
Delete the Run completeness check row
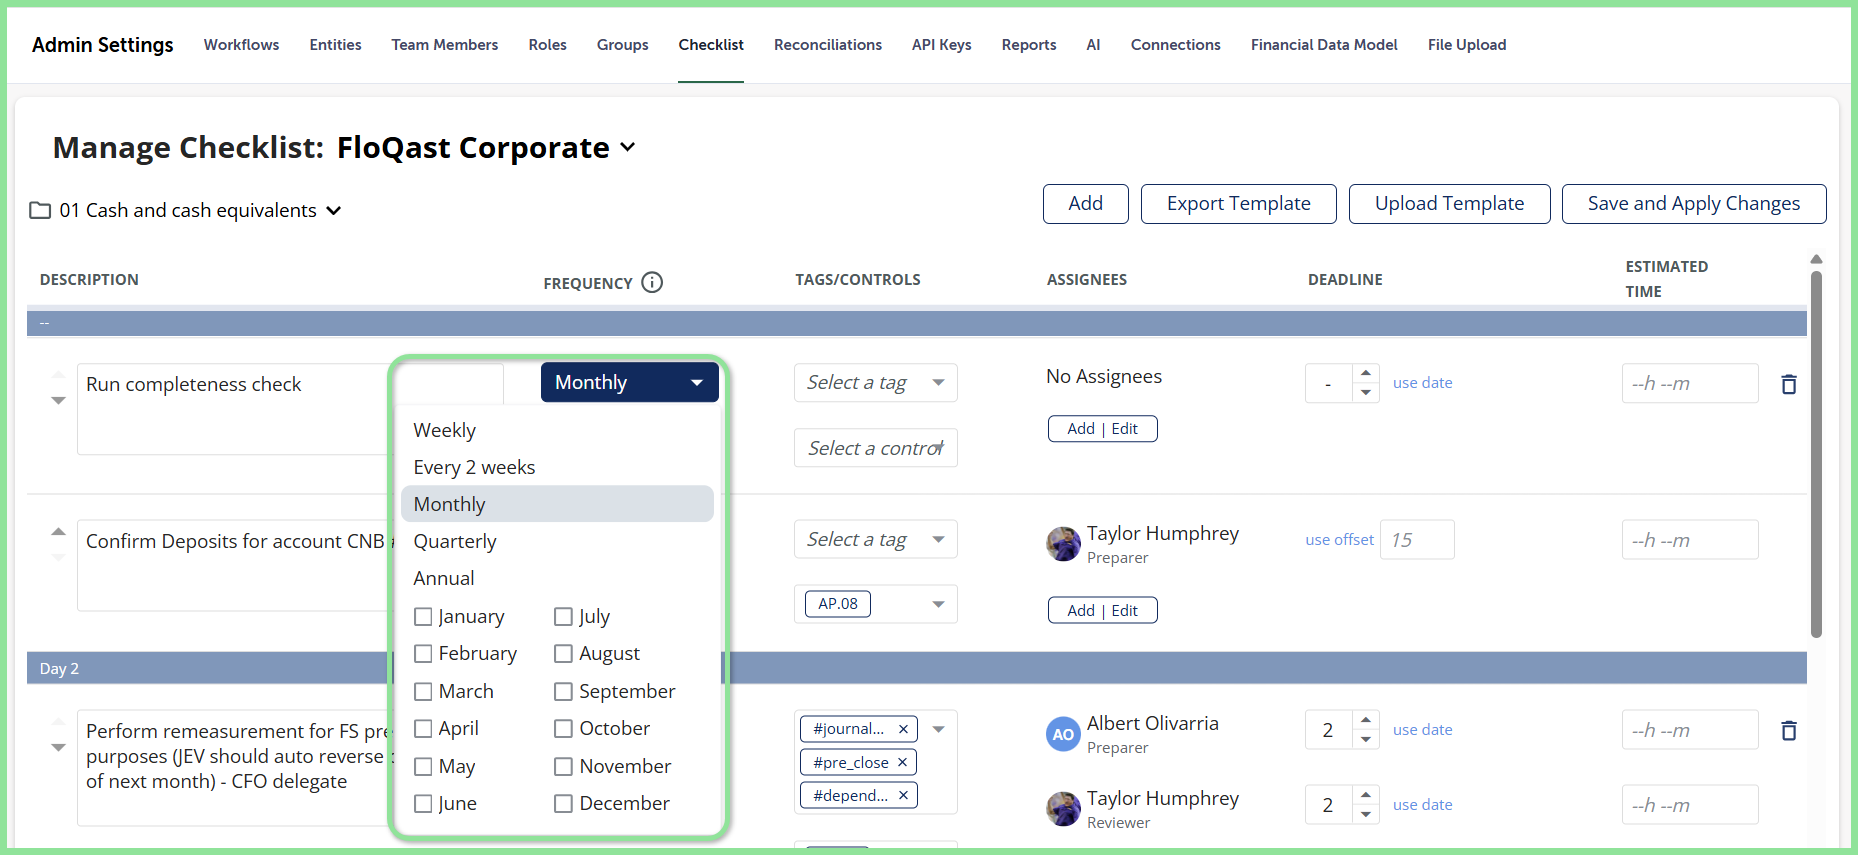[x=1789, y=384]
